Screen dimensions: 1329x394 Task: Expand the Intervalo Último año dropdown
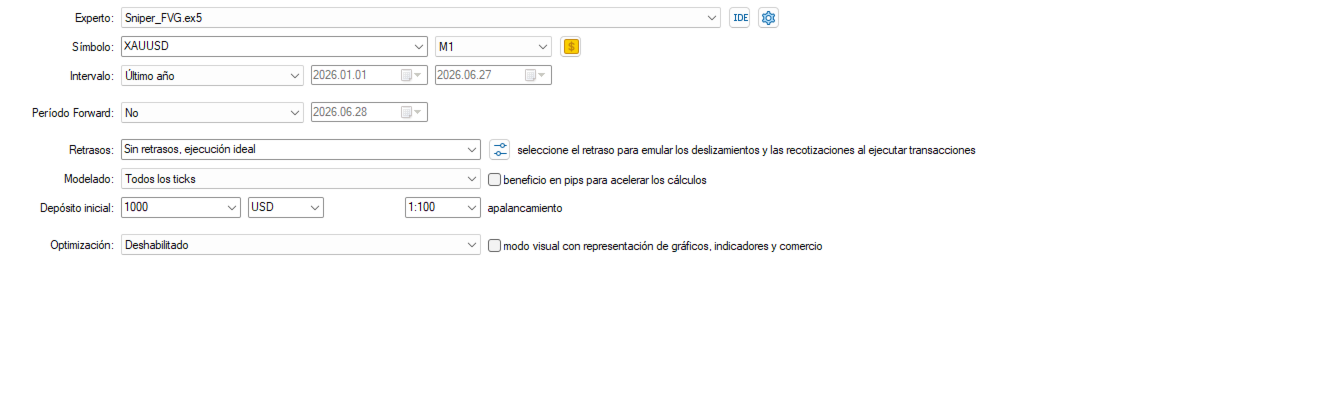tap(294, 75)
